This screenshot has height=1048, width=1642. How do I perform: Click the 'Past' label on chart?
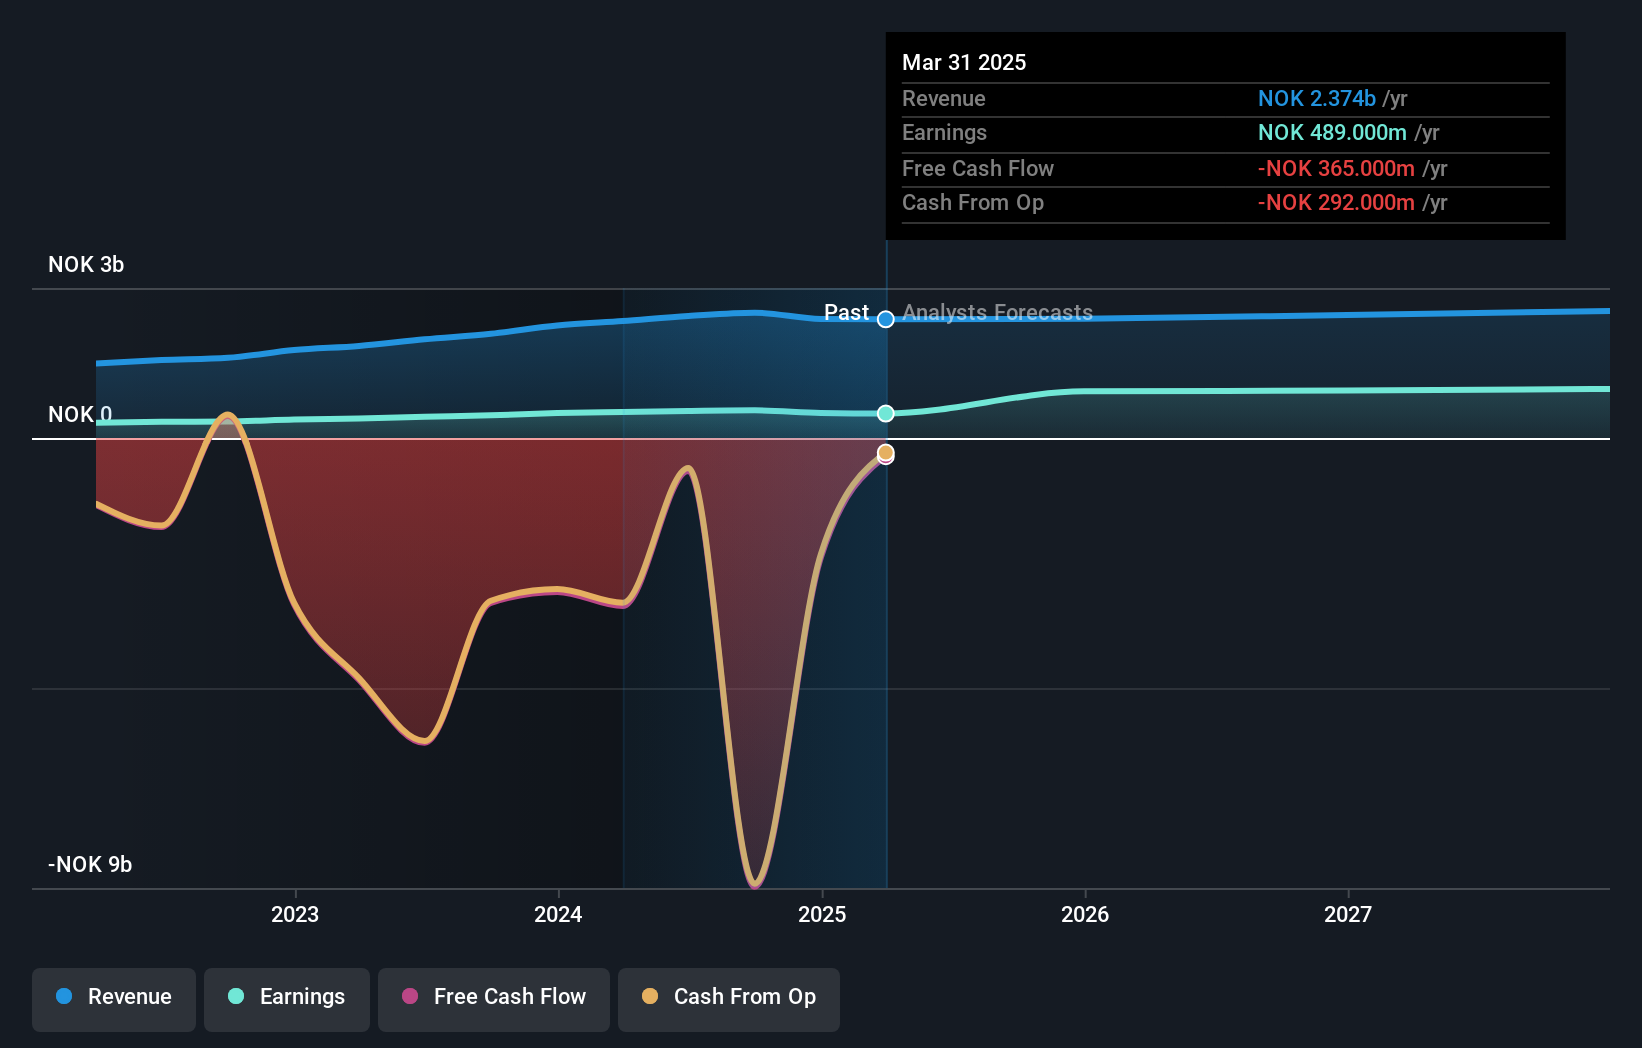(x=846, y=312)
